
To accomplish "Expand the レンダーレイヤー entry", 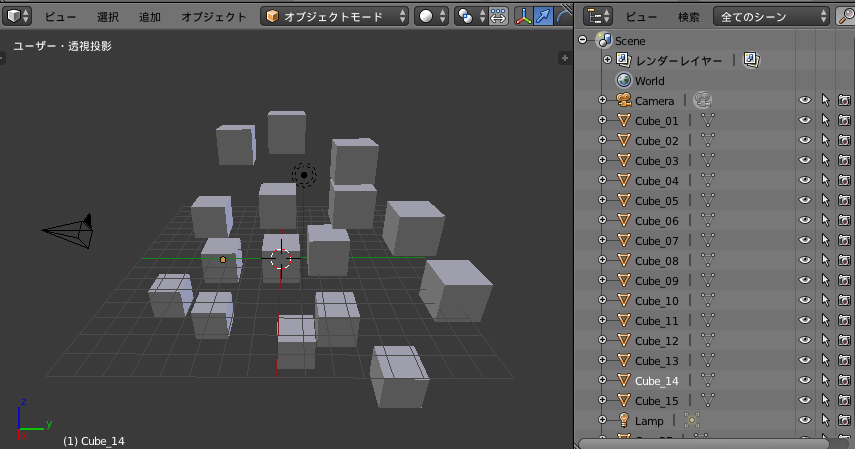I will click(607, 60).
